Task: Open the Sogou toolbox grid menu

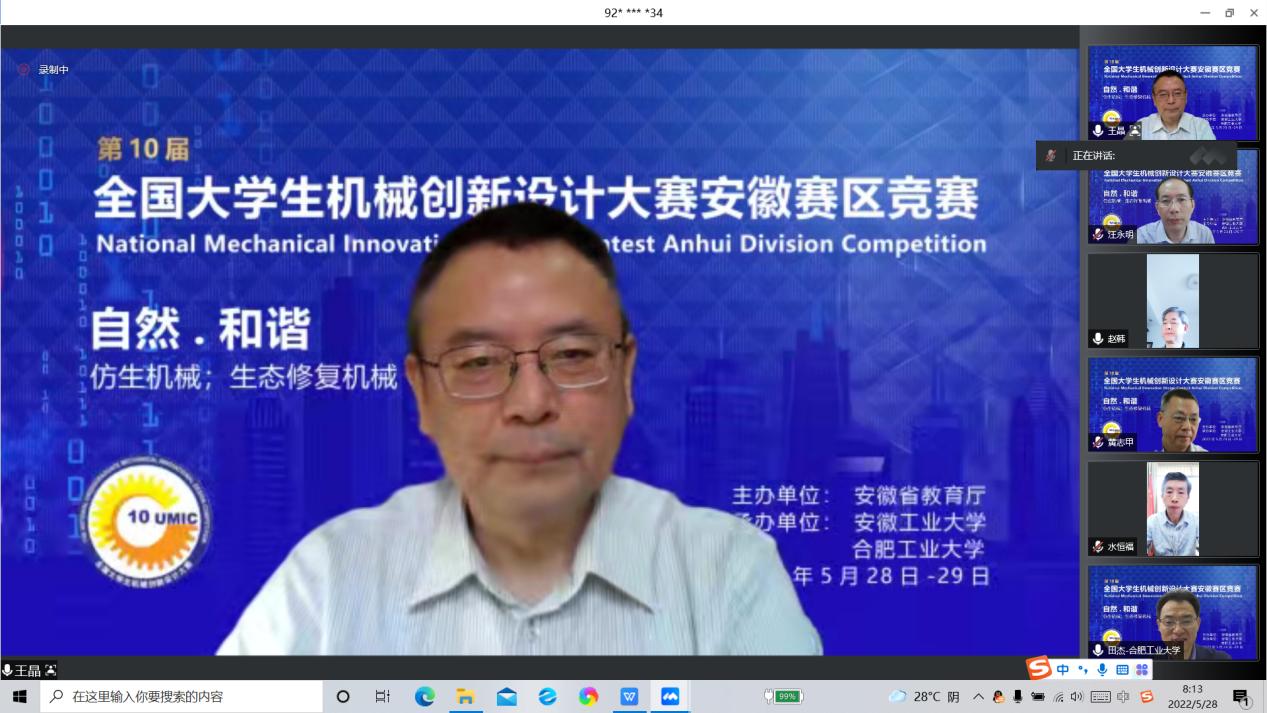Action: pyautogui.click(x=1142, y=670)
